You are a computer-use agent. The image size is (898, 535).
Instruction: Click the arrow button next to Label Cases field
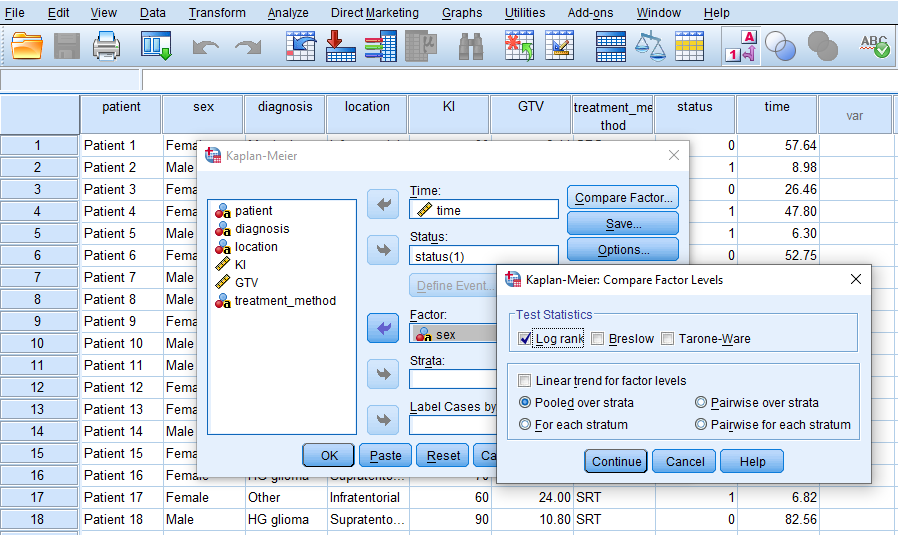click(x=383, y=420)
